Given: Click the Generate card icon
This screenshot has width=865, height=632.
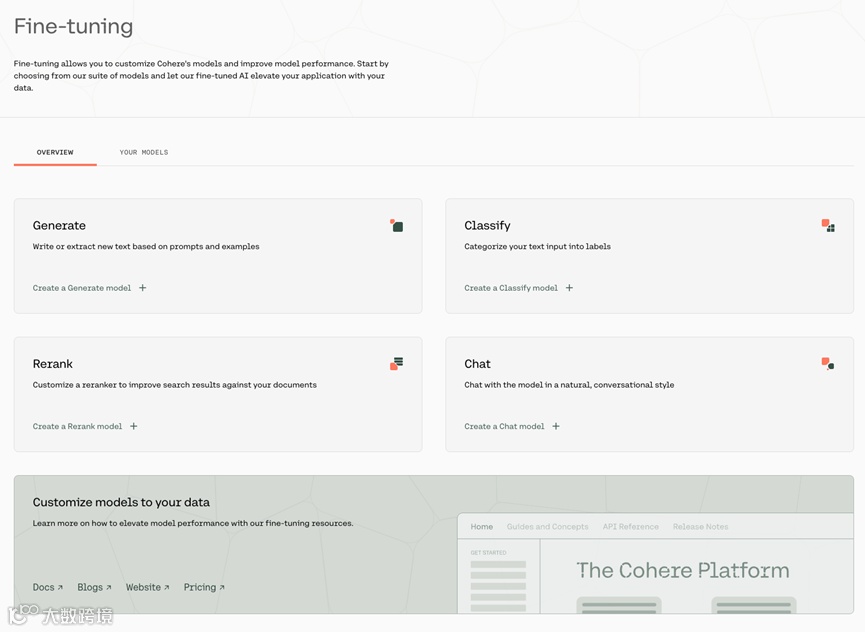Looking at the screenshot, I should click(x=396, y=226).
